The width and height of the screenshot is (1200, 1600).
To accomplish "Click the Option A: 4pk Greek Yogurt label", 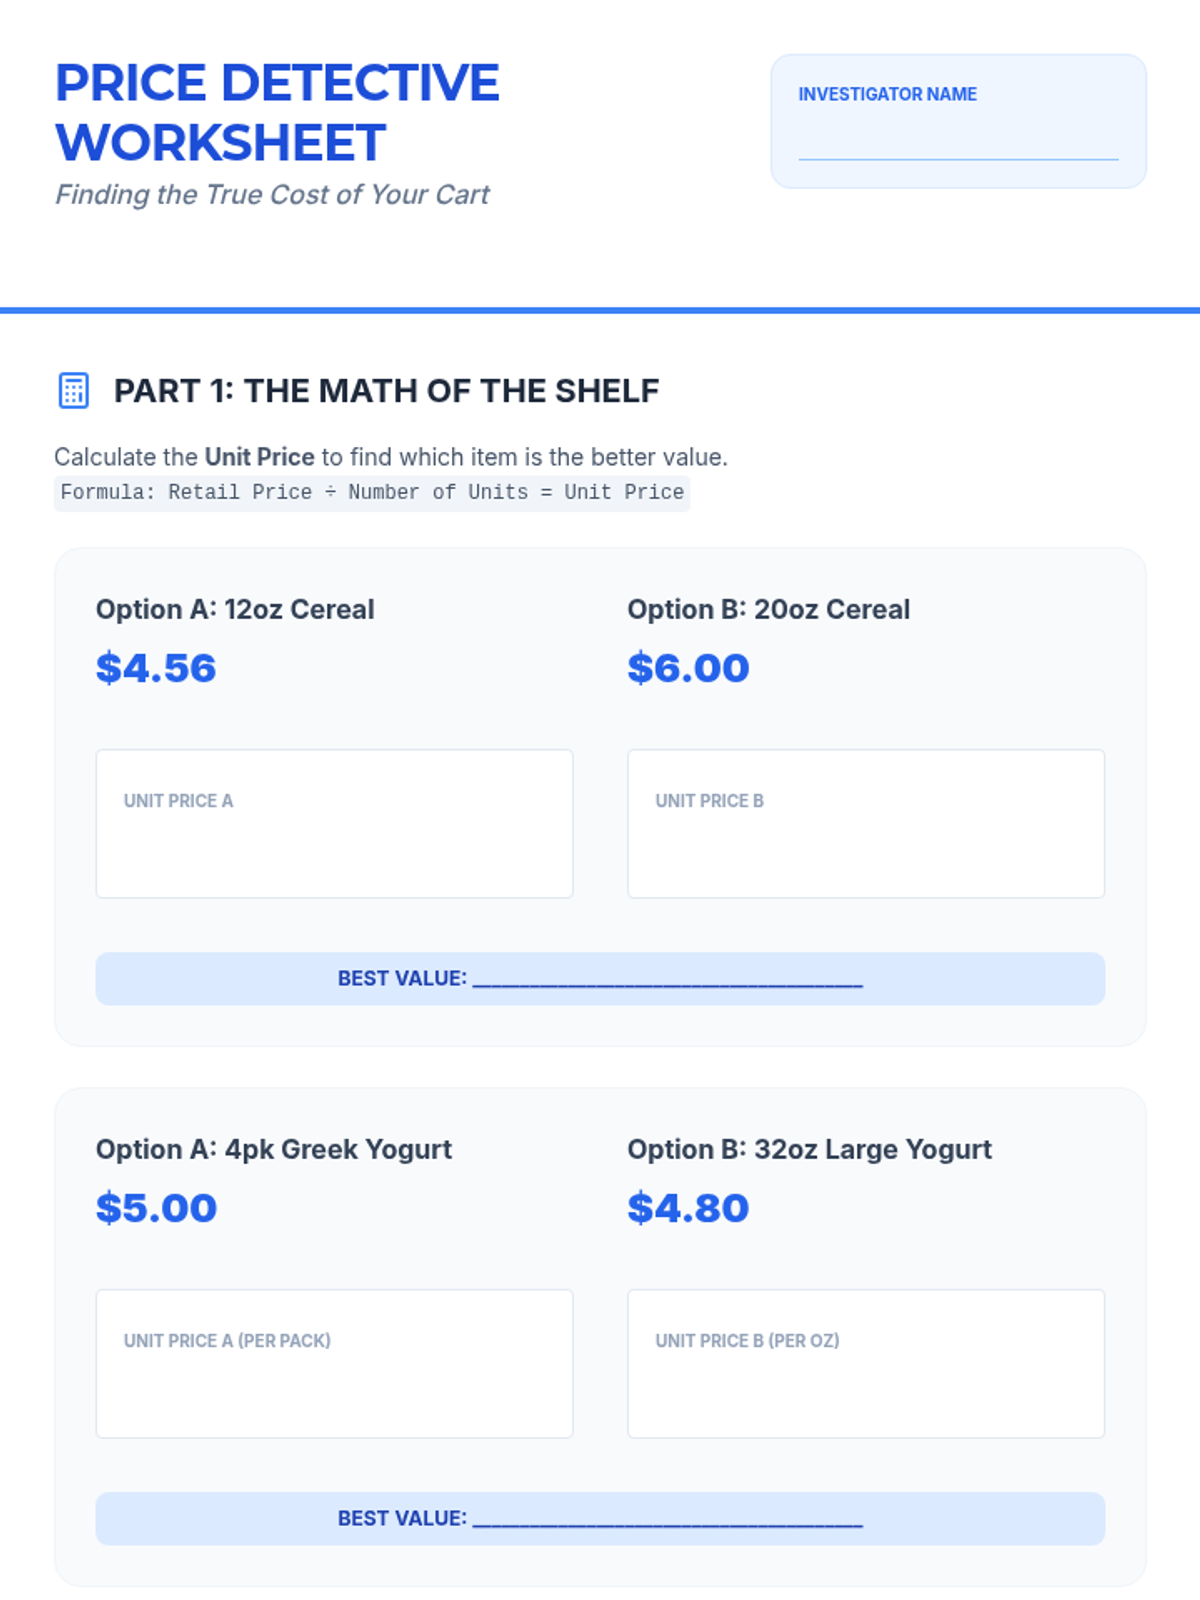I will coord(274,1149).
